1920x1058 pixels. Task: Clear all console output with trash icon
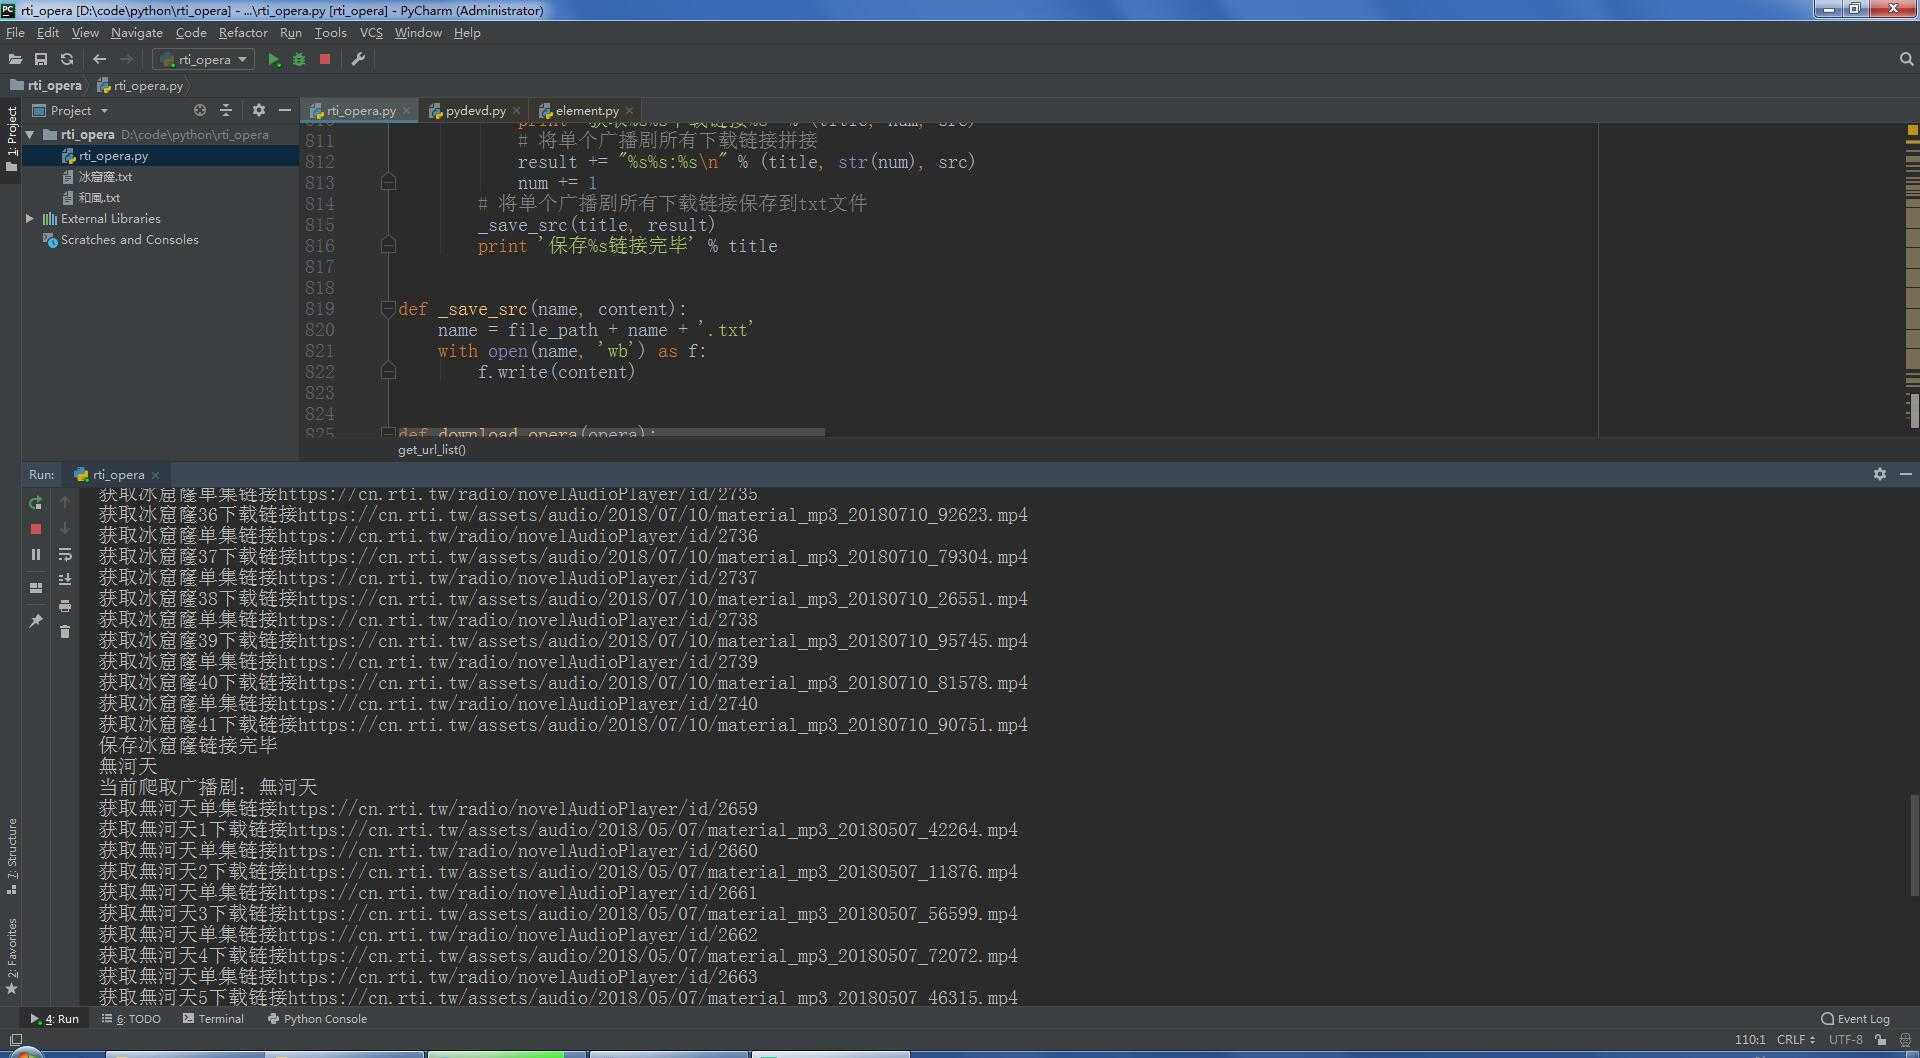(x=65, y=632)
